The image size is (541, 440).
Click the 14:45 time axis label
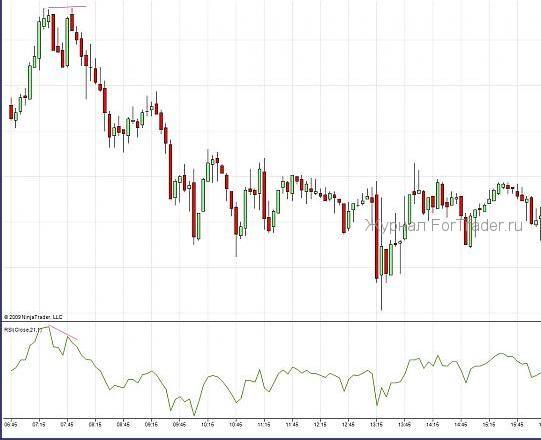tap(461, 424)
